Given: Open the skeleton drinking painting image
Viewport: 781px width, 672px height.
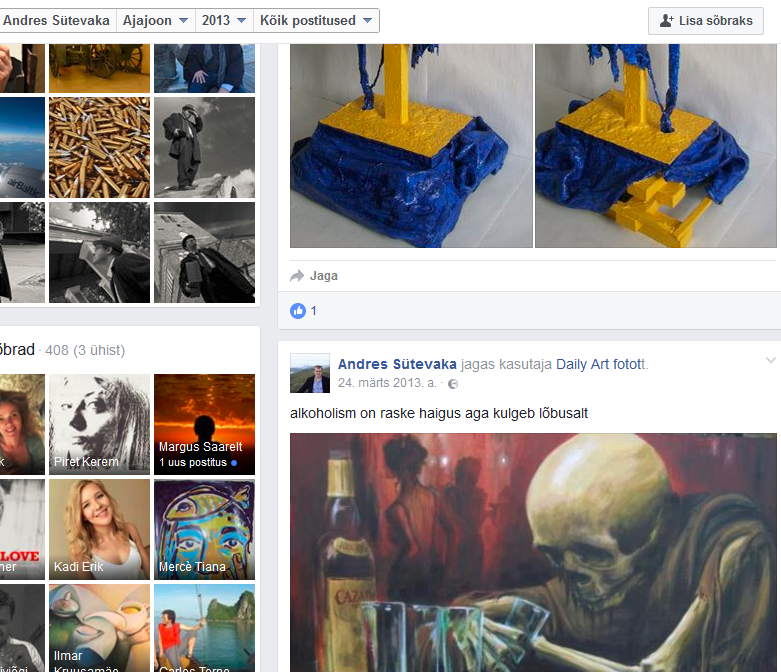Looking at the screenshot, I should 533,552.
